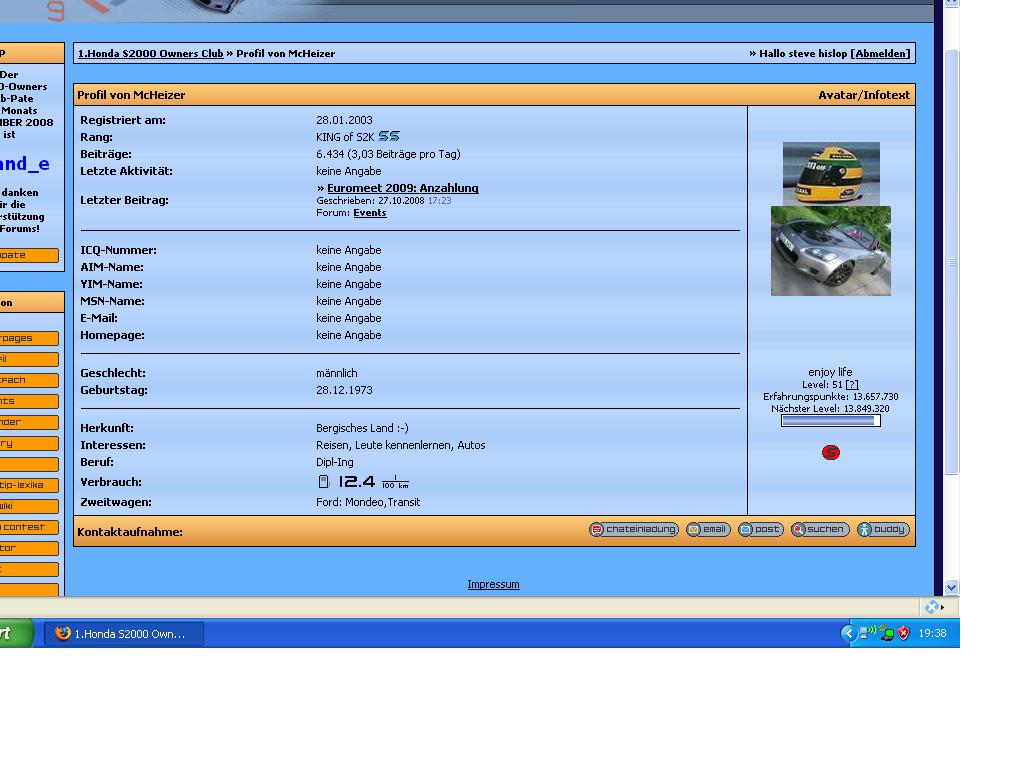The width and height of the screenshot is (1024, 768).
Task: Go to the Events forum link
Action: (369, 213)
